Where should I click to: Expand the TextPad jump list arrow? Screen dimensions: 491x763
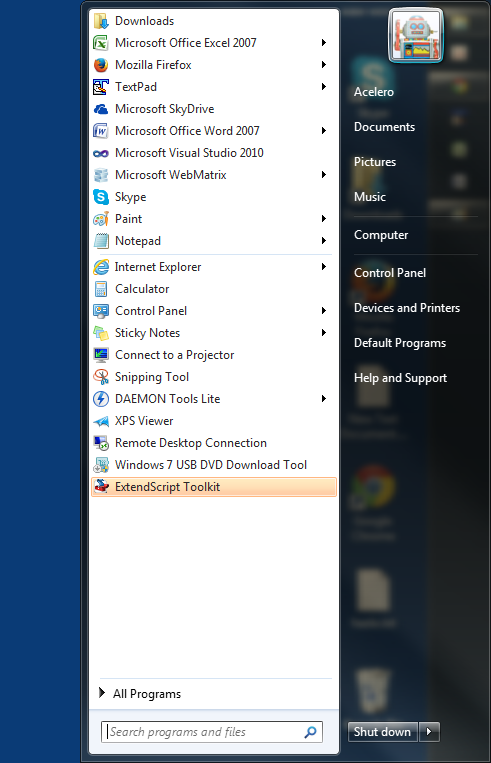click(324, 87)
